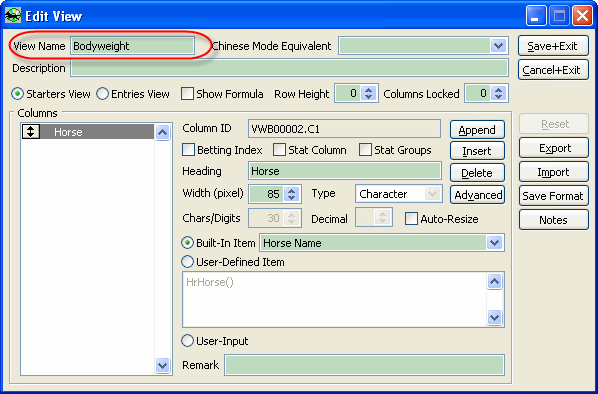Tick the Betting Index checkbox
This screenshot has width=598, height=394.
188,150
